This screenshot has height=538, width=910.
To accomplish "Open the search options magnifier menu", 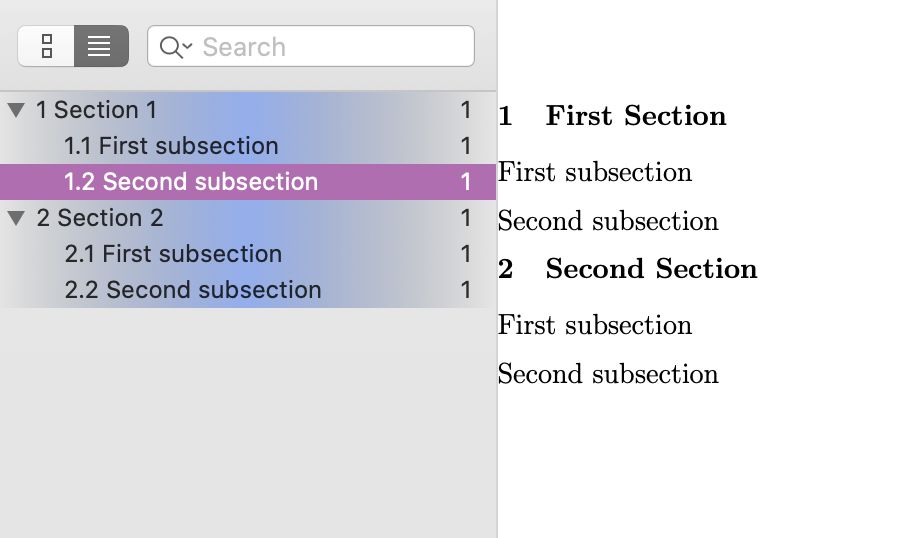I will click(x=175, y=47).
